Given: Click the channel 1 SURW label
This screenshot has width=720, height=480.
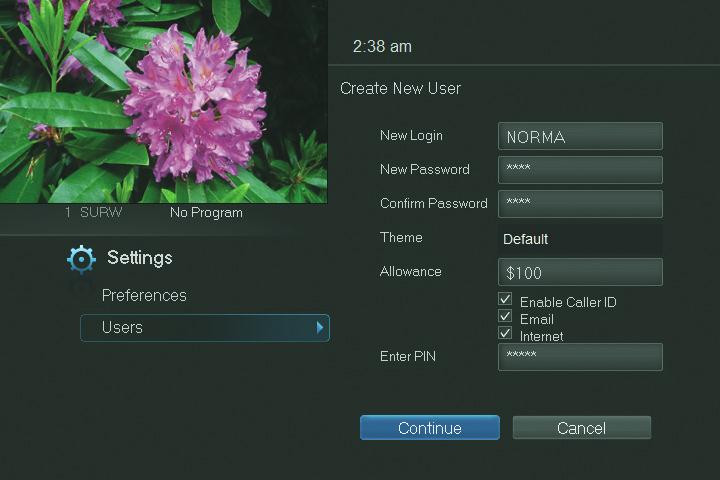Looking at the screenshot, I should click(92, 213).
